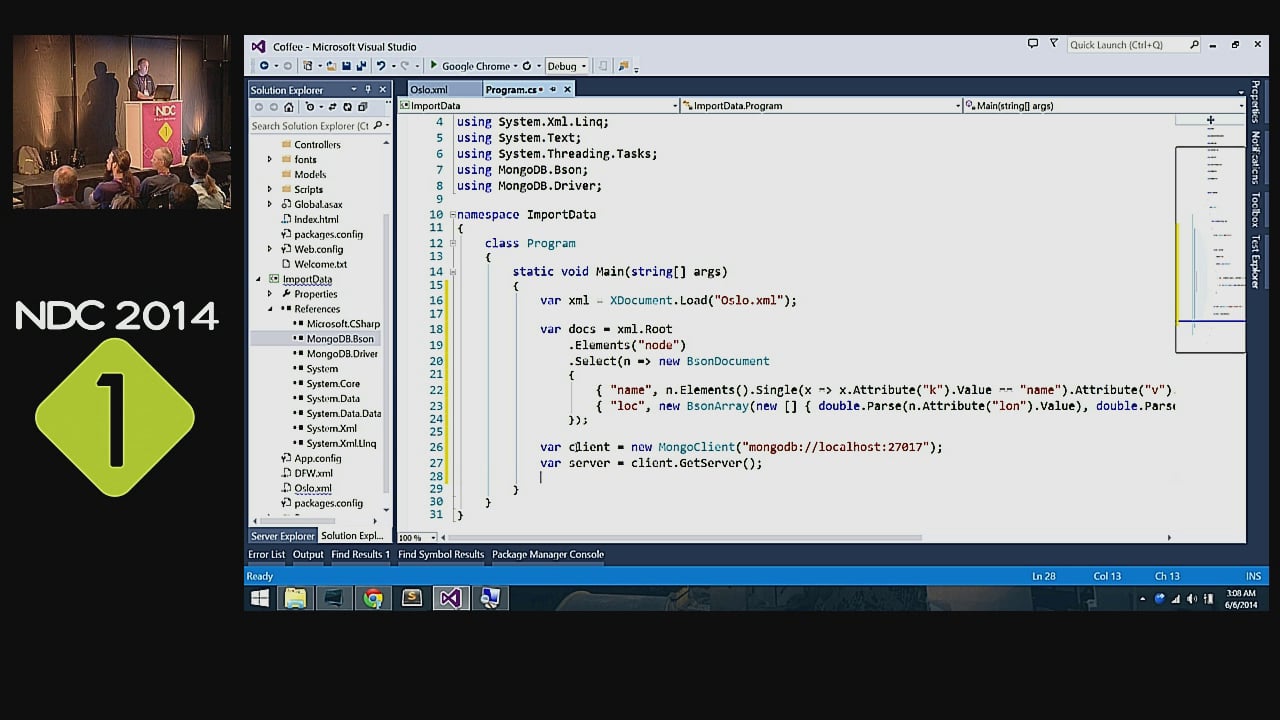1280x720 pixels.
Task: Select the Global.asax file
Action: coord(318,204)
